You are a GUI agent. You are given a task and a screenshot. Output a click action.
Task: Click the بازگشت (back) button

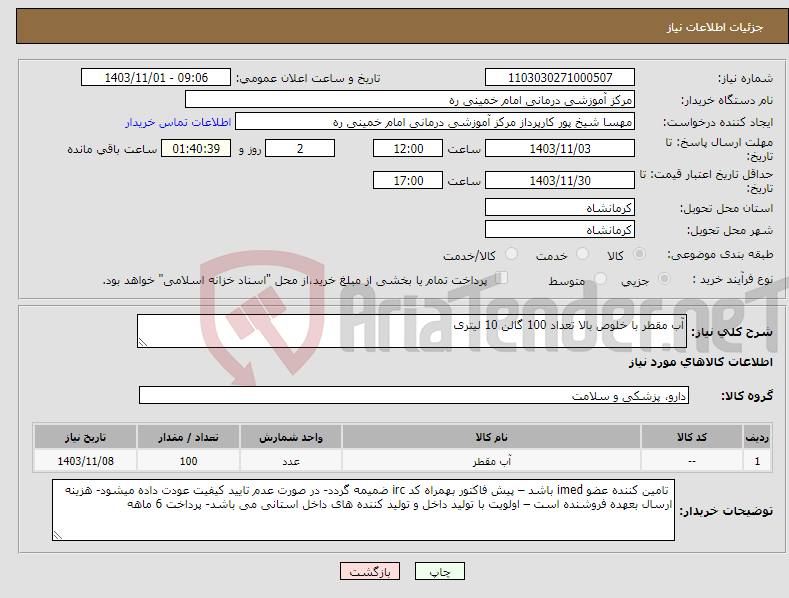(370, 571)
